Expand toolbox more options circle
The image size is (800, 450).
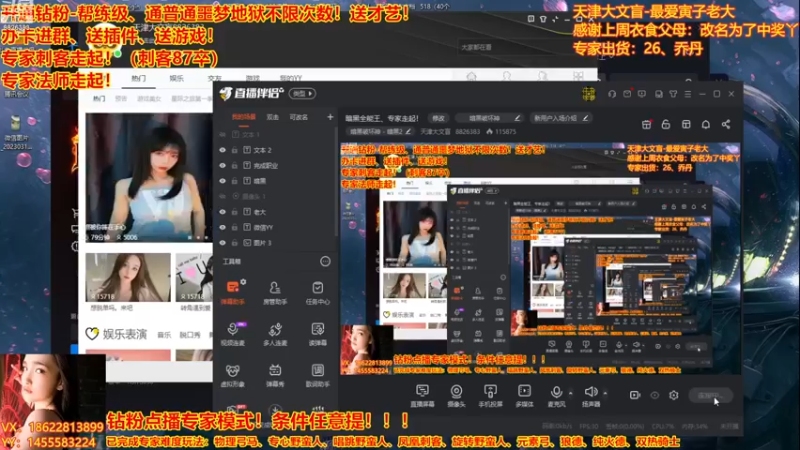pyautogui.click(x=325, y=261)
